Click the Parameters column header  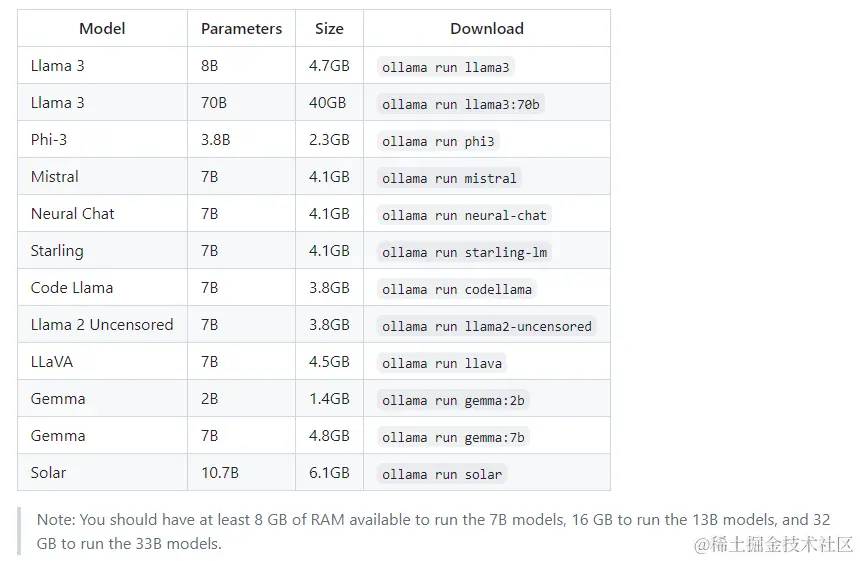(241, 28)
